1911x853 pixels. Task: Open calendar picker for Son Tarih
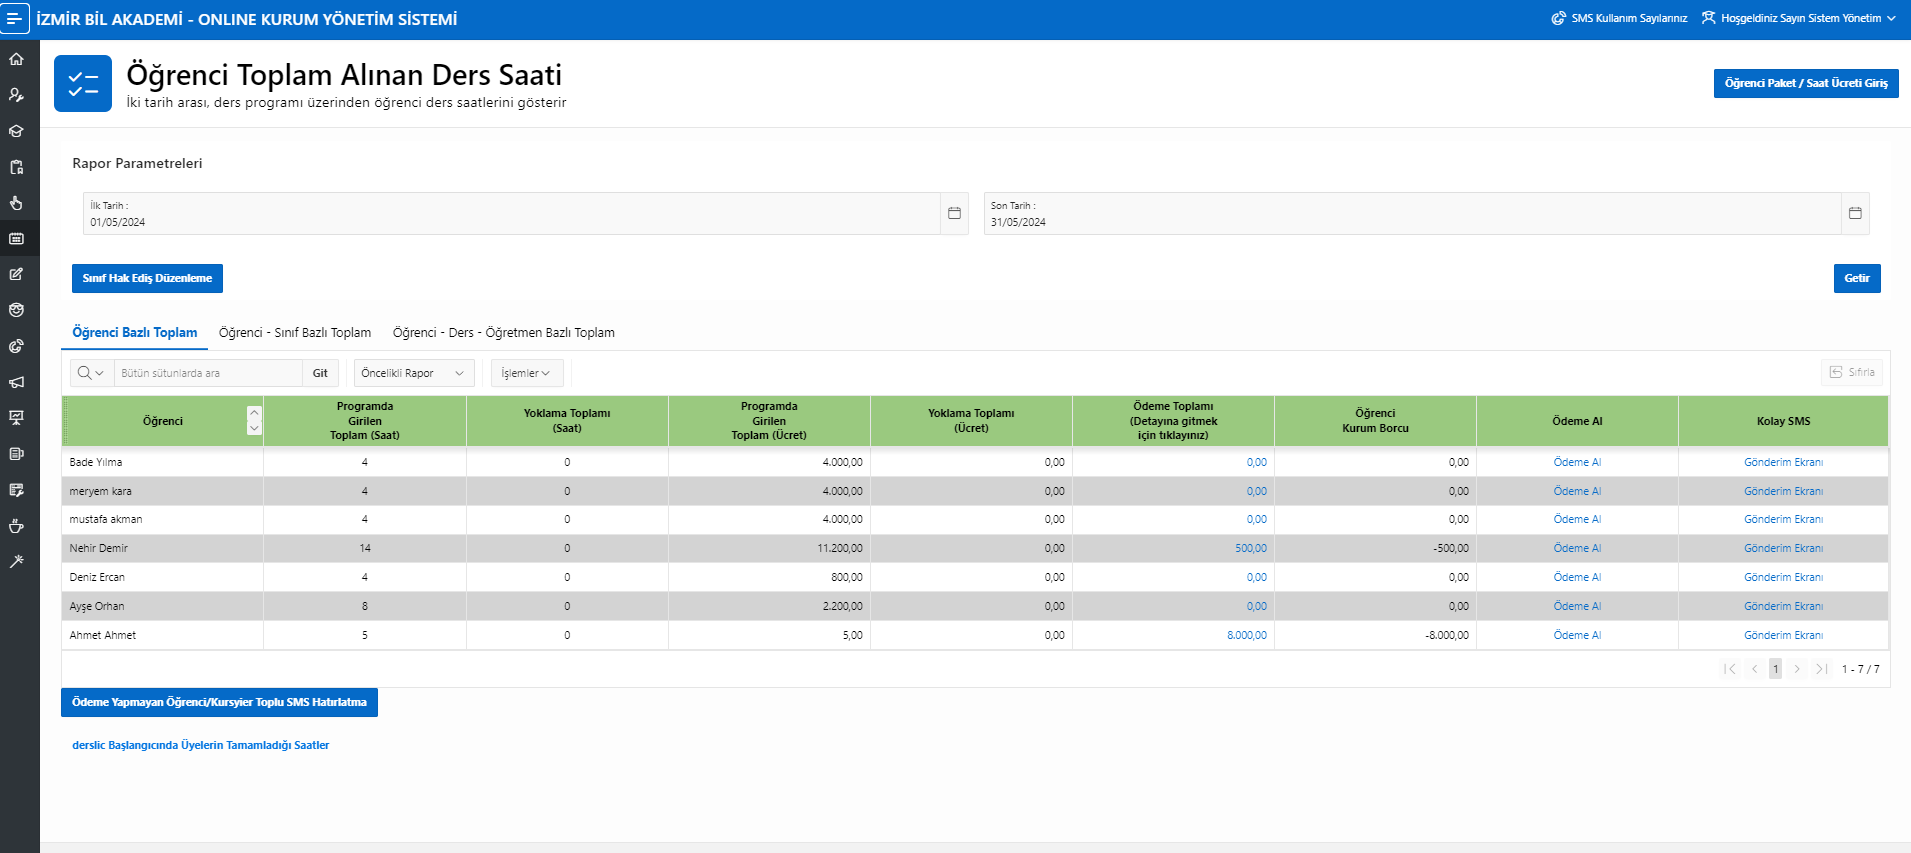tap(1855, 213)
